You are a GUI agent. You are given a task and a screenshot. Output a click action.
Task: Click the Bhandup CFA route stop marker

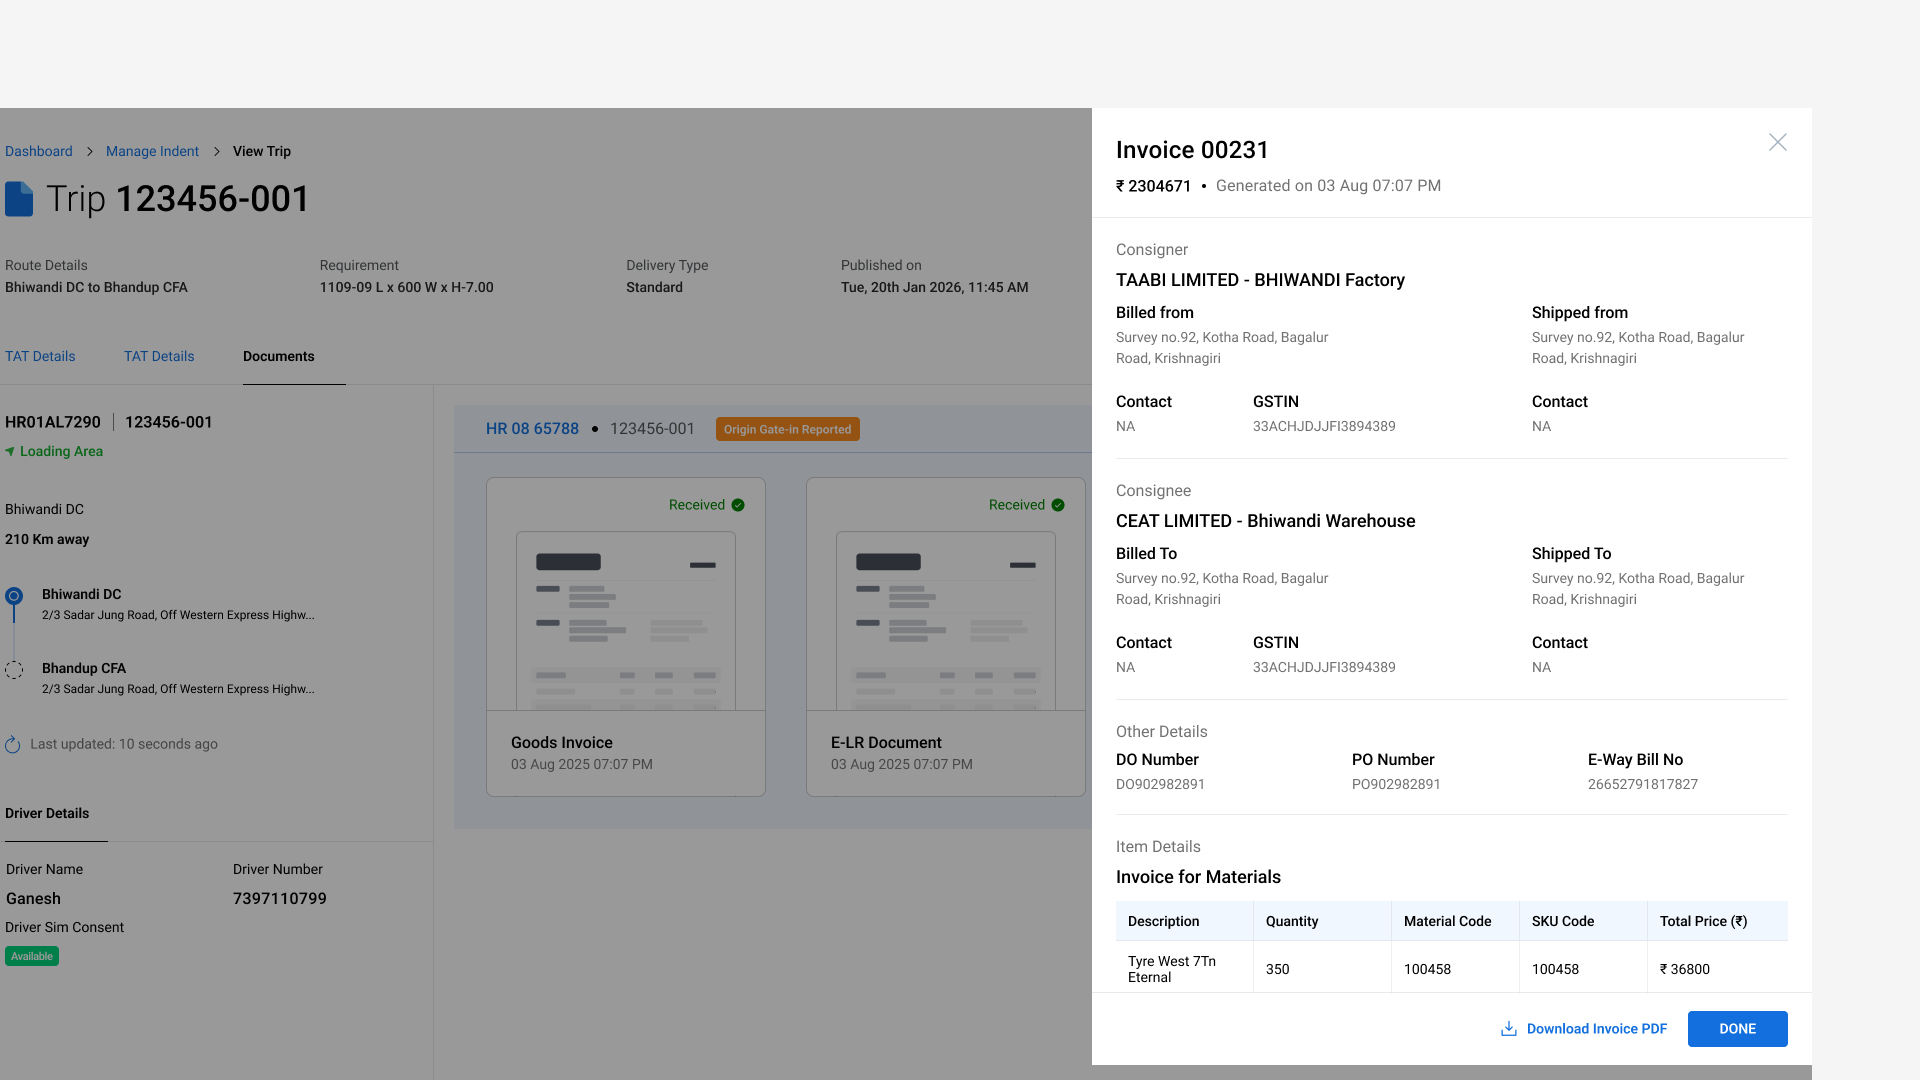pyautogui.click(x=14, y=670)
